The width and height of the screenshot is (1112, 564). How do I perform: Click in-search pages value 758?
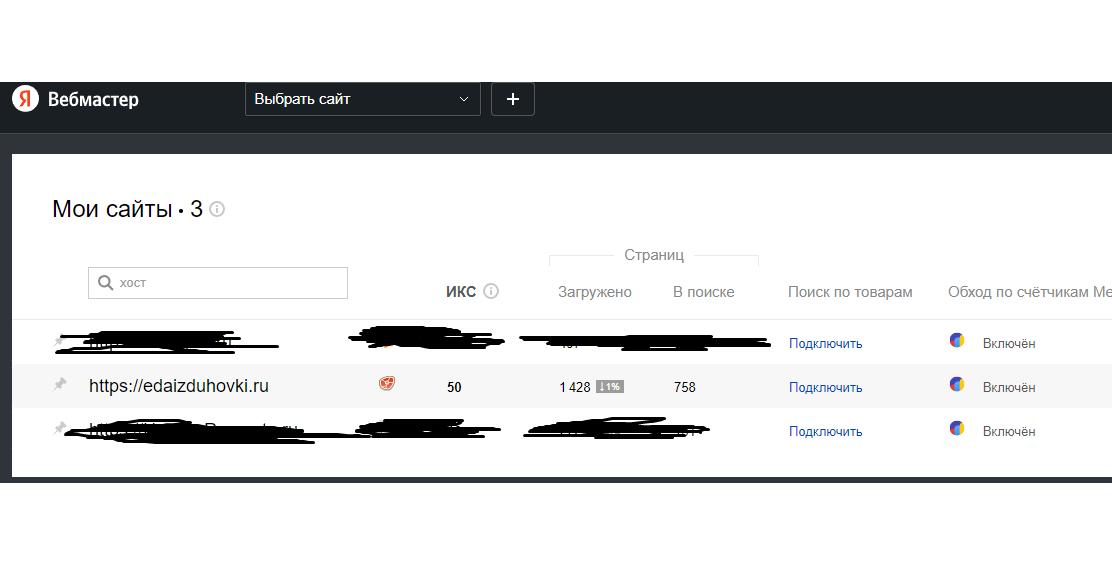684,387
